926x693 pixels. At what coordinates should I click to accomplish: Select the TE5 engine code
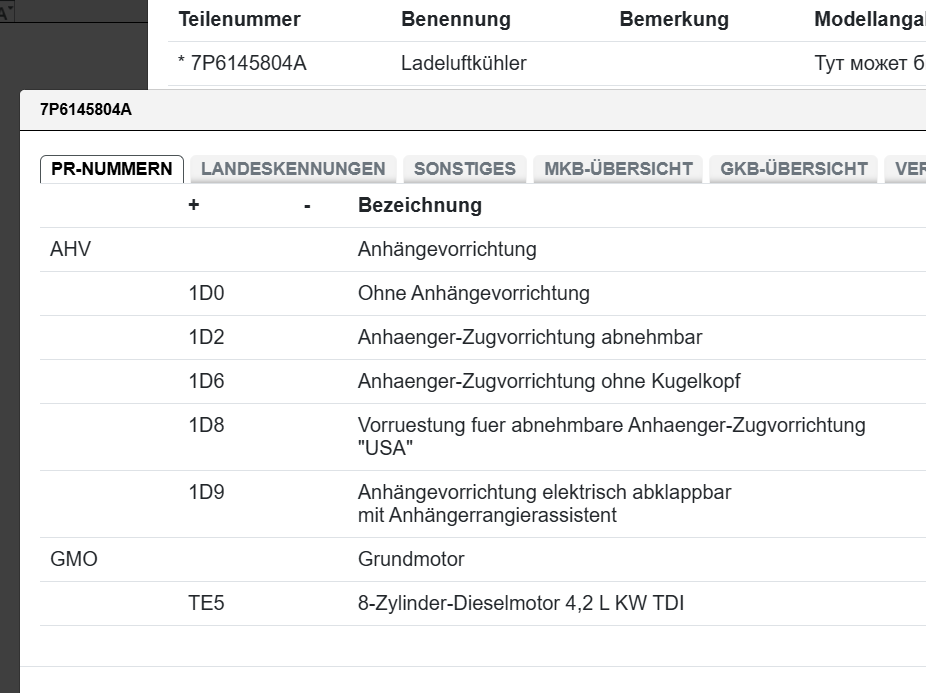click(206, 604)
